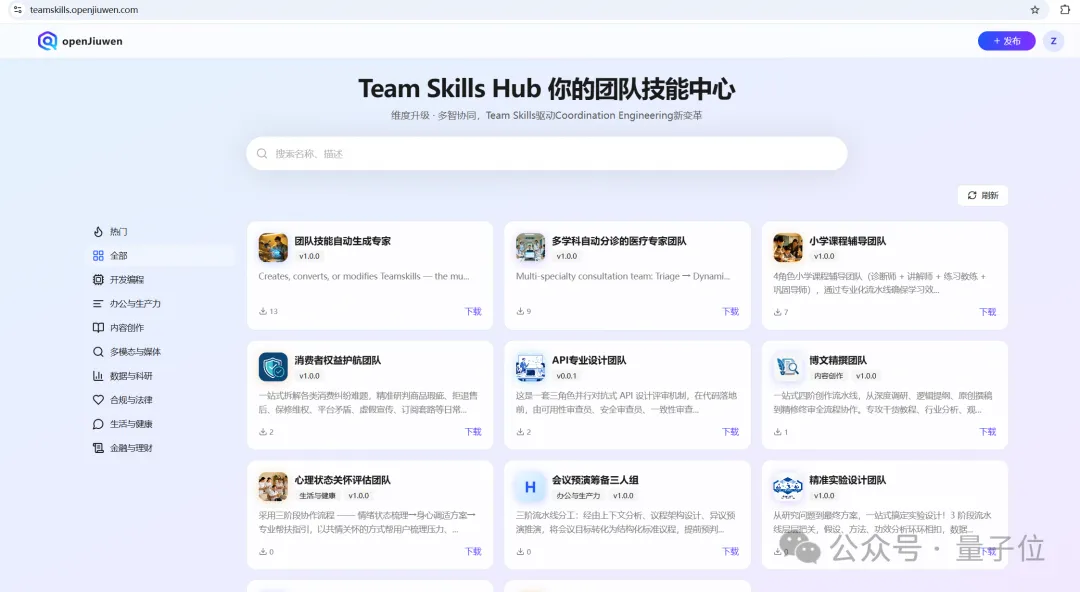Click the bookmark star in the address bar
The width and height of the screenshot is (1080, 592).
point(1035,9)
